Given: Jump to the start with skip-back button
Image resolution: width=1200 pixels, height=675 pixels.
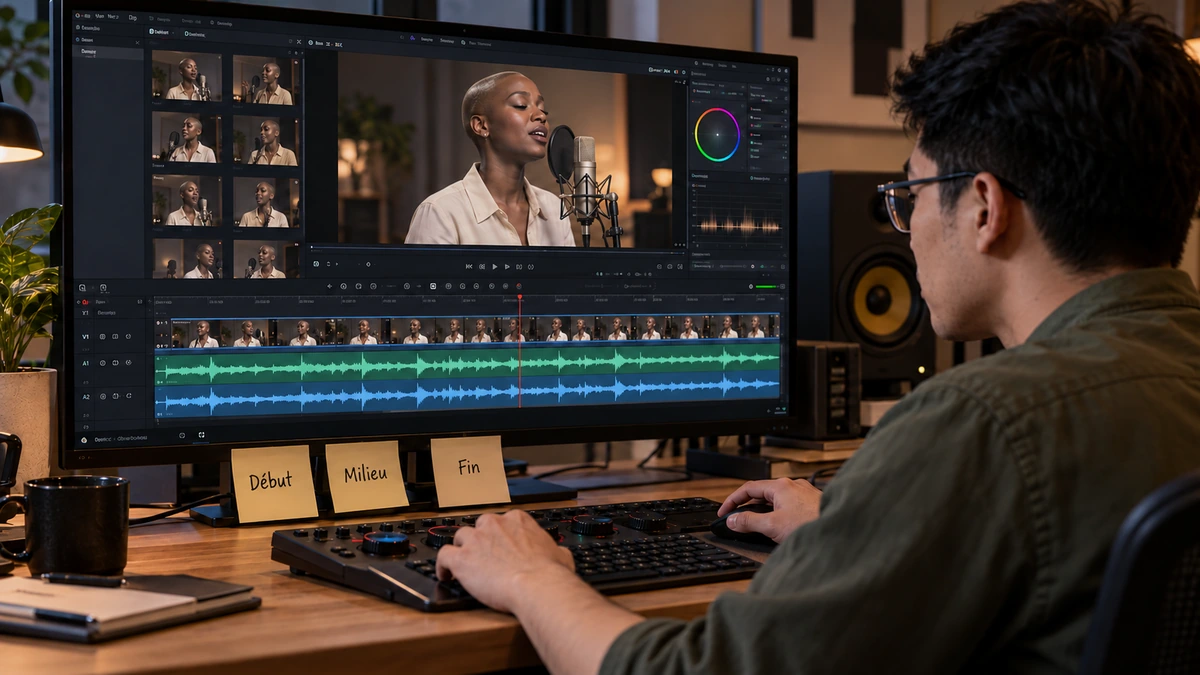Looking at the screenshot, I should tap(468, 266).
